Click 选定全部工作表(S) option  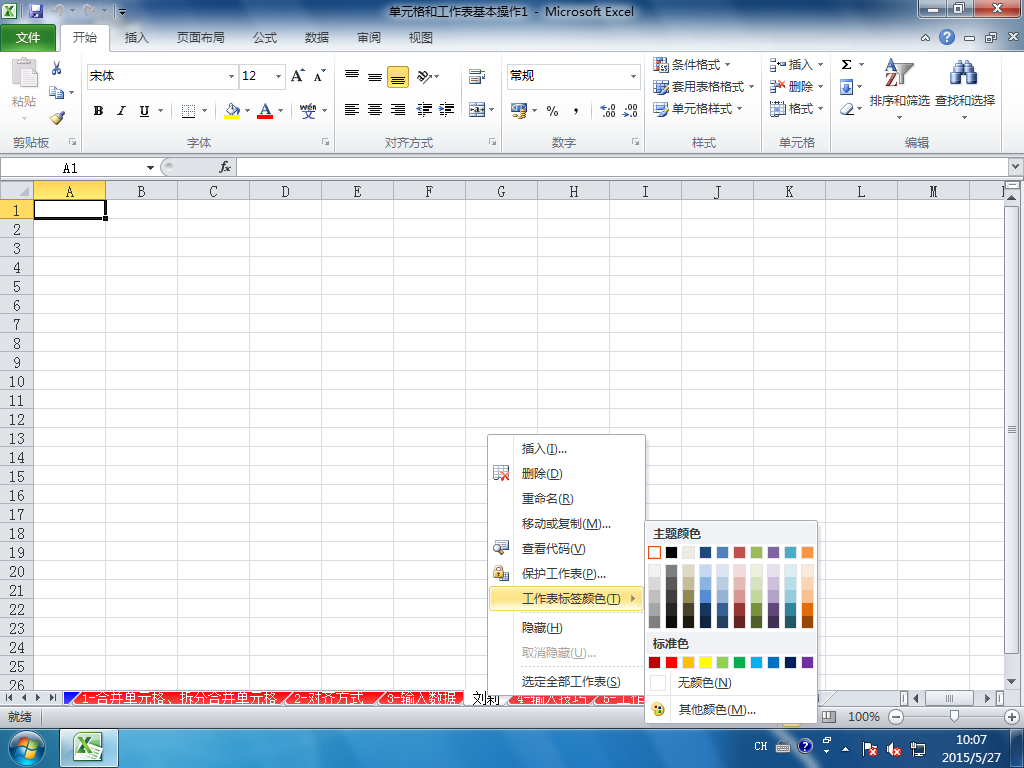[566, 682]
